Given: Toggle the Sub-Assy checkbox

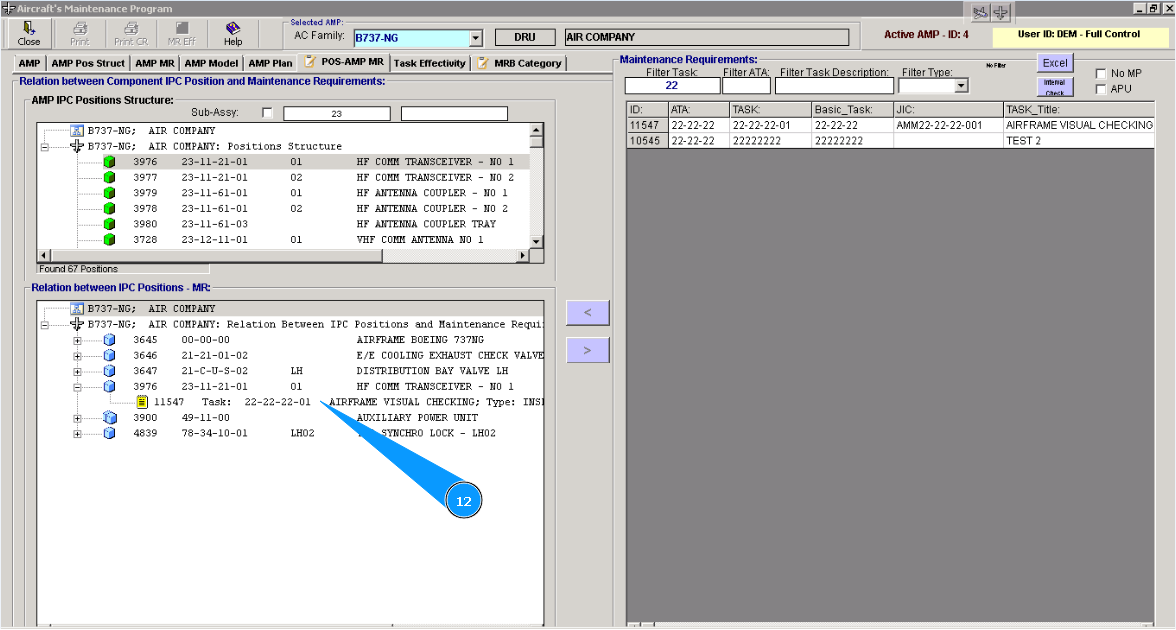Looking at the screenshot, I should [x=267, y=113].
